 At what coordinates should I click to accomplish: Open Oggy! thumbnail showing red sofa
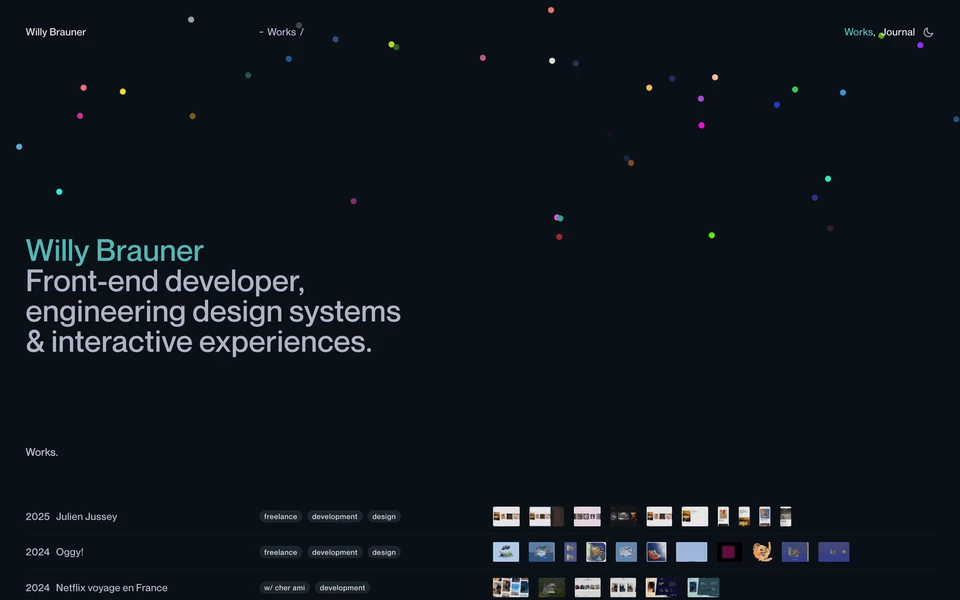coord(656,552)
